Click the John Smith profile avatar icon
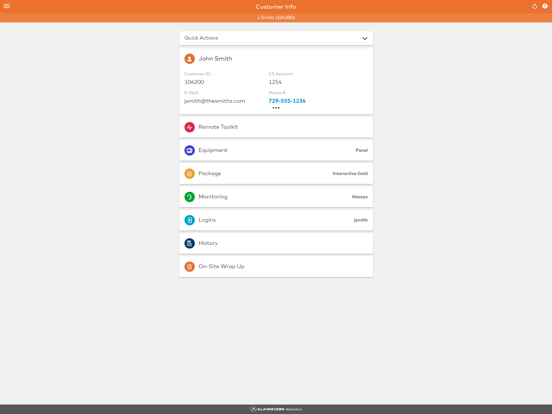Image resolution: width=552 pixels, height=414 pixels. click(x=189, y=58)
